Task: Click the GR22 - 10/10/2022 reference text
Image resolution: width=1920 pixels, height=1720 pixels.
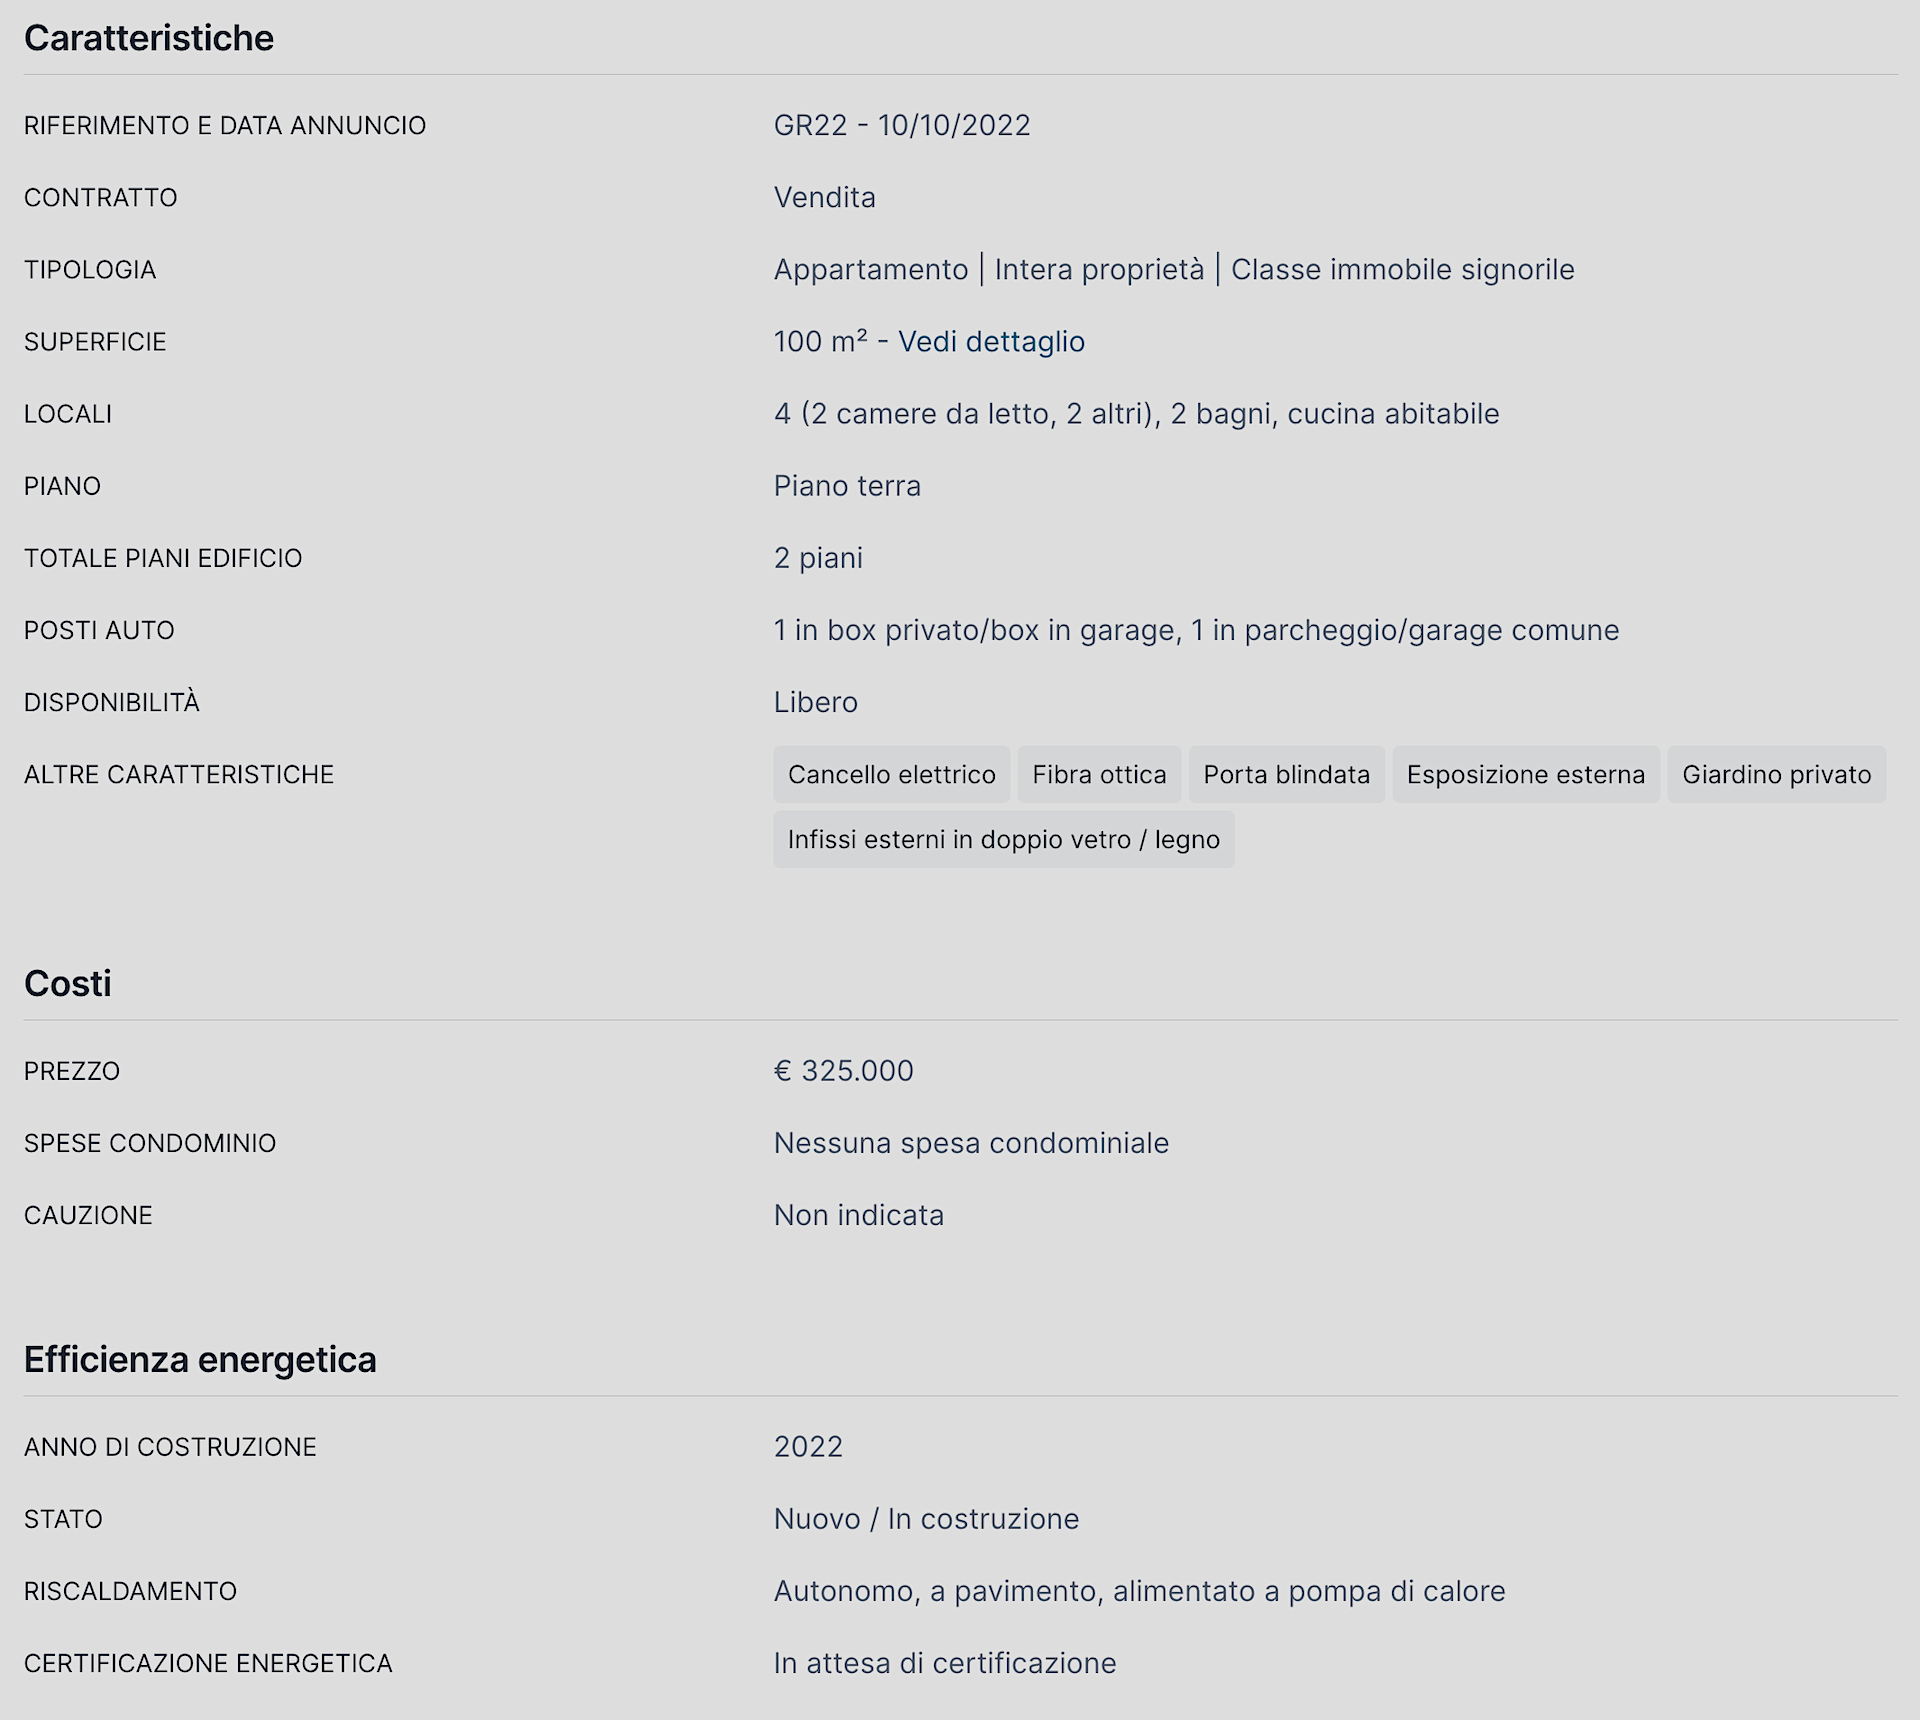Action: pyautogui.click(x=901, y=126)
